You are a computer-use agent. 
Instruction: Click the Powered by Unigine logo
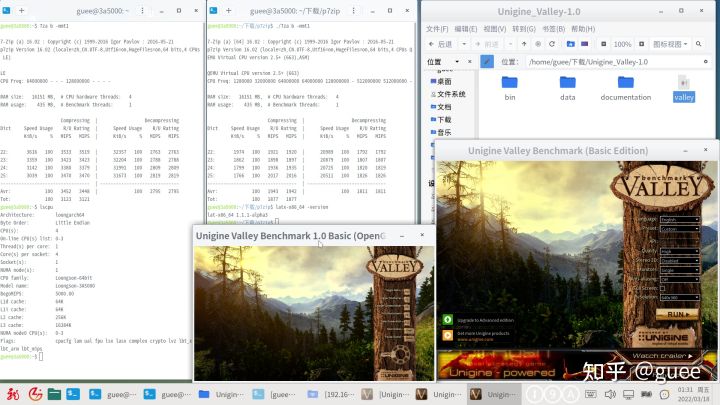663,338
